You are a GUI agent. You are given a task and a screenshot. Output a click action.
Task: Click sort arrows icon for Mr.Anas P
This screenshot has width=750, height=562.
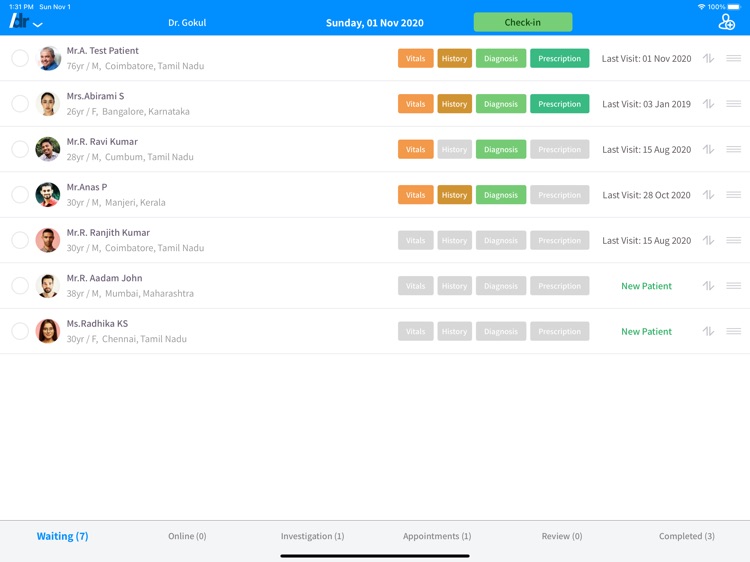pyautogui.click(x=708, y=195)
